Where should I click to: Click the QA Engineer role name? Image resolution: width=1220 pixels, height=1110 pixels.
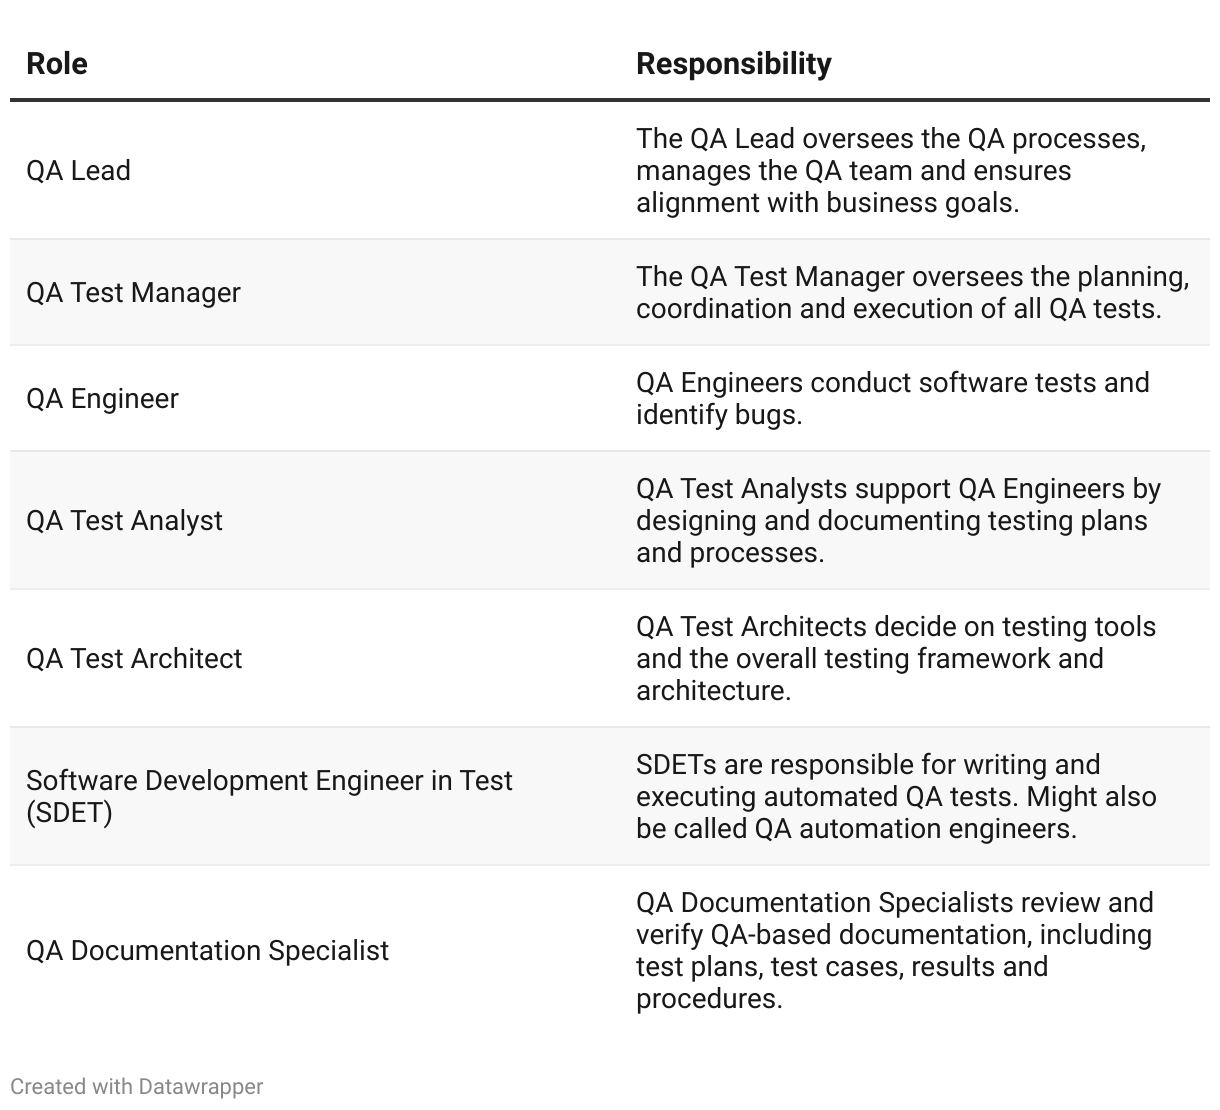tap(102, 399)
